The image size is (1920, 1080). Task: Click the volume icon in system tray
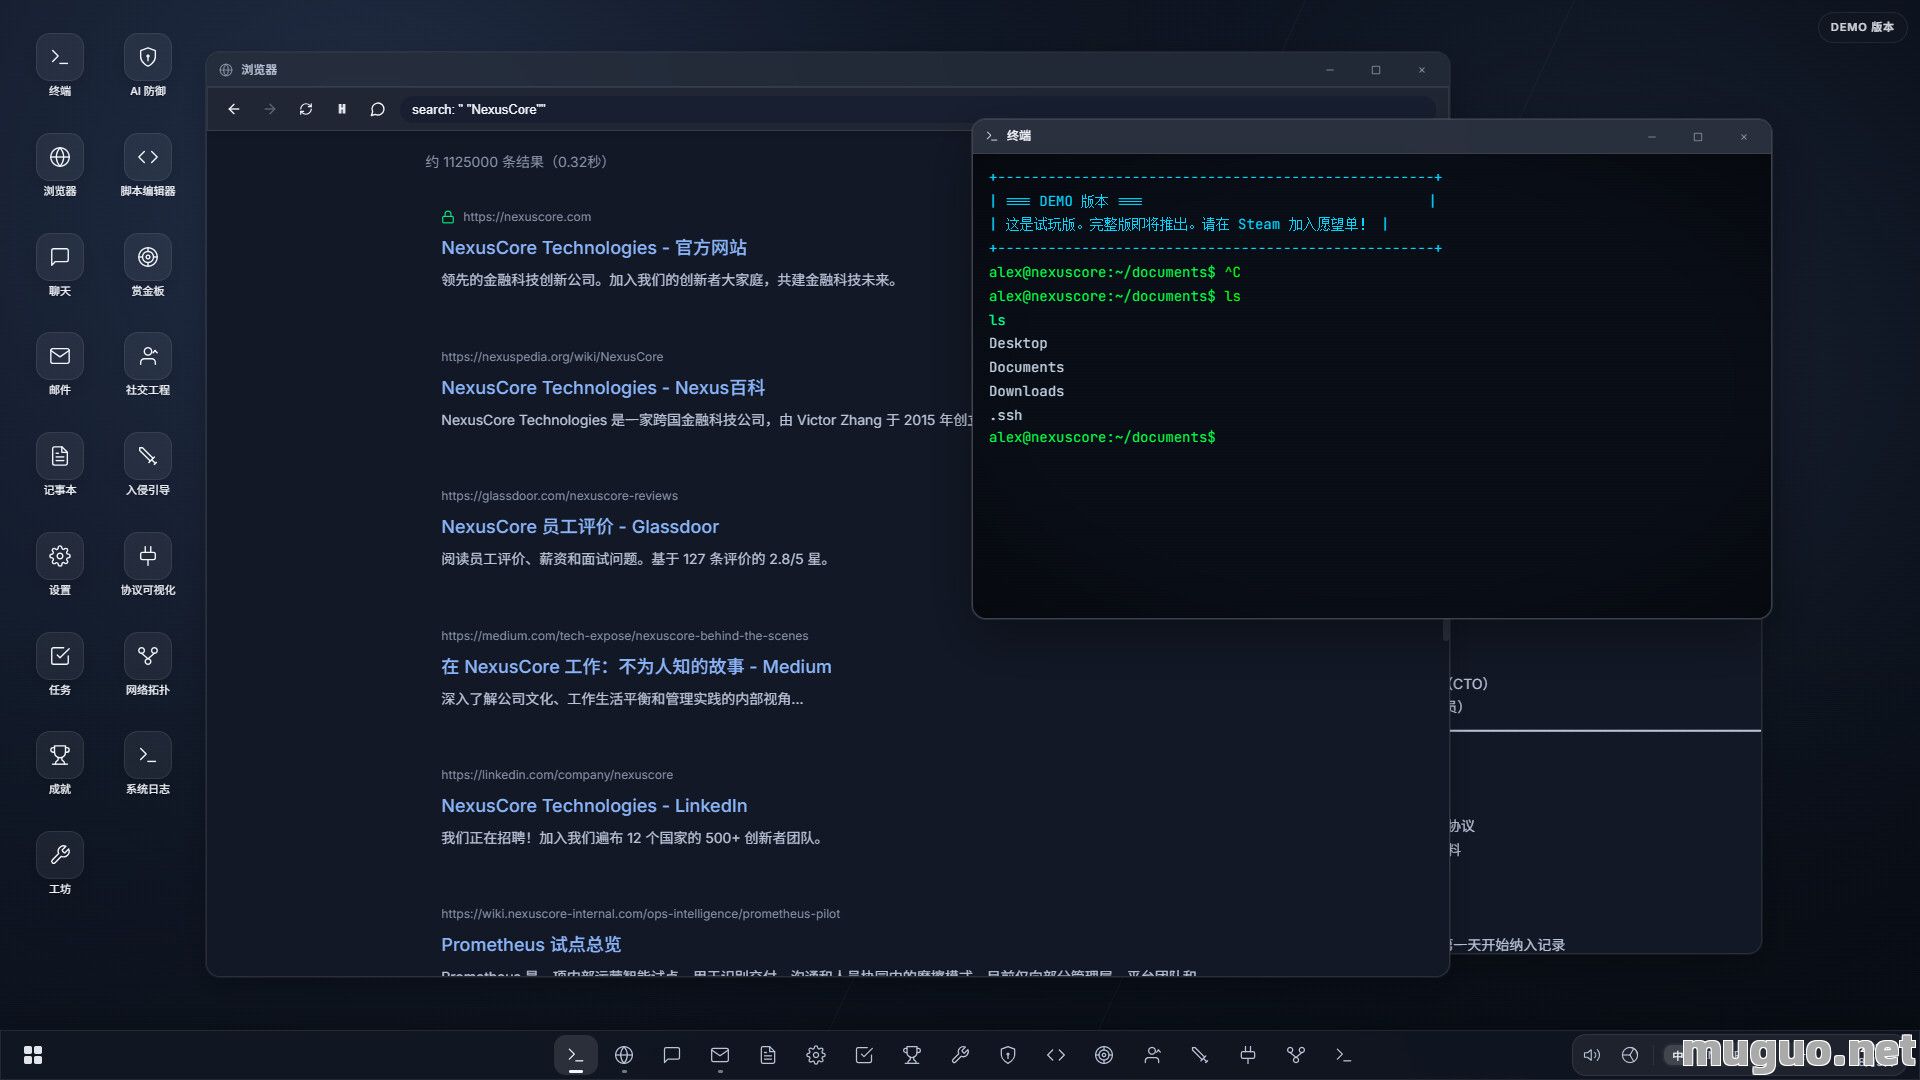tap(1592, 1055)
